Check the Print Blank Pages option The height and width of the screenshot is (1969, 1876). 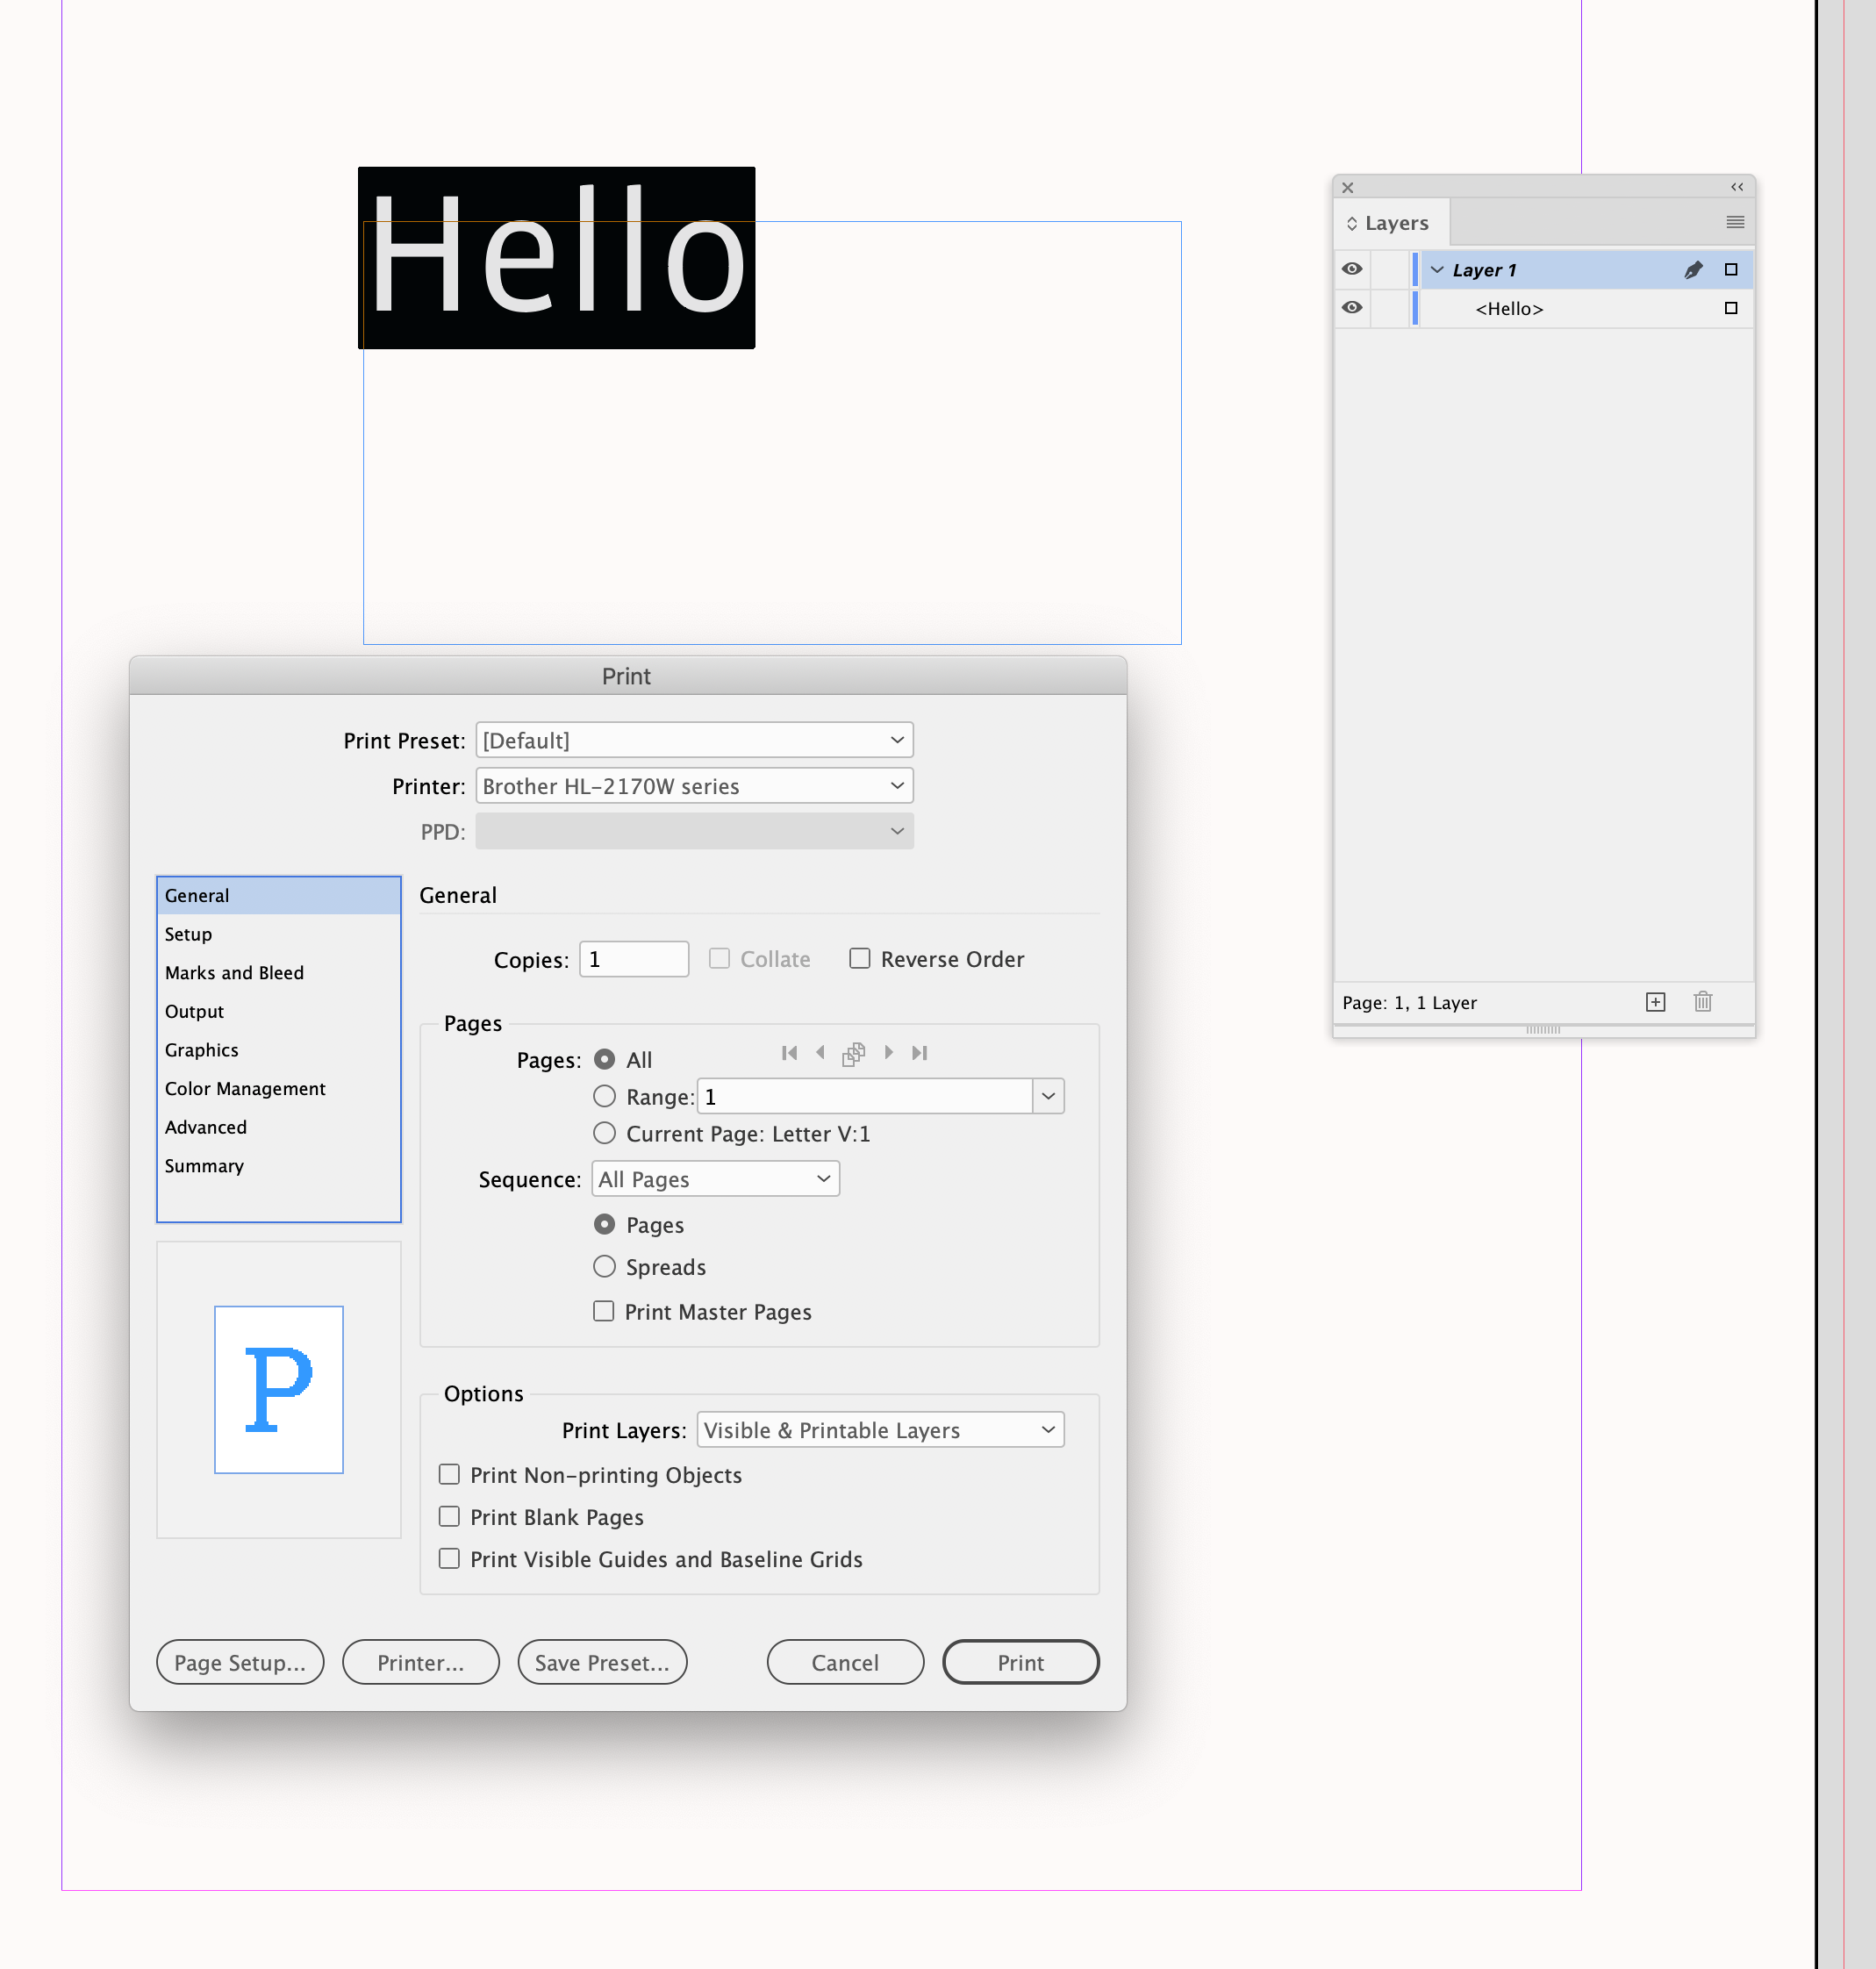point(449,1516)
